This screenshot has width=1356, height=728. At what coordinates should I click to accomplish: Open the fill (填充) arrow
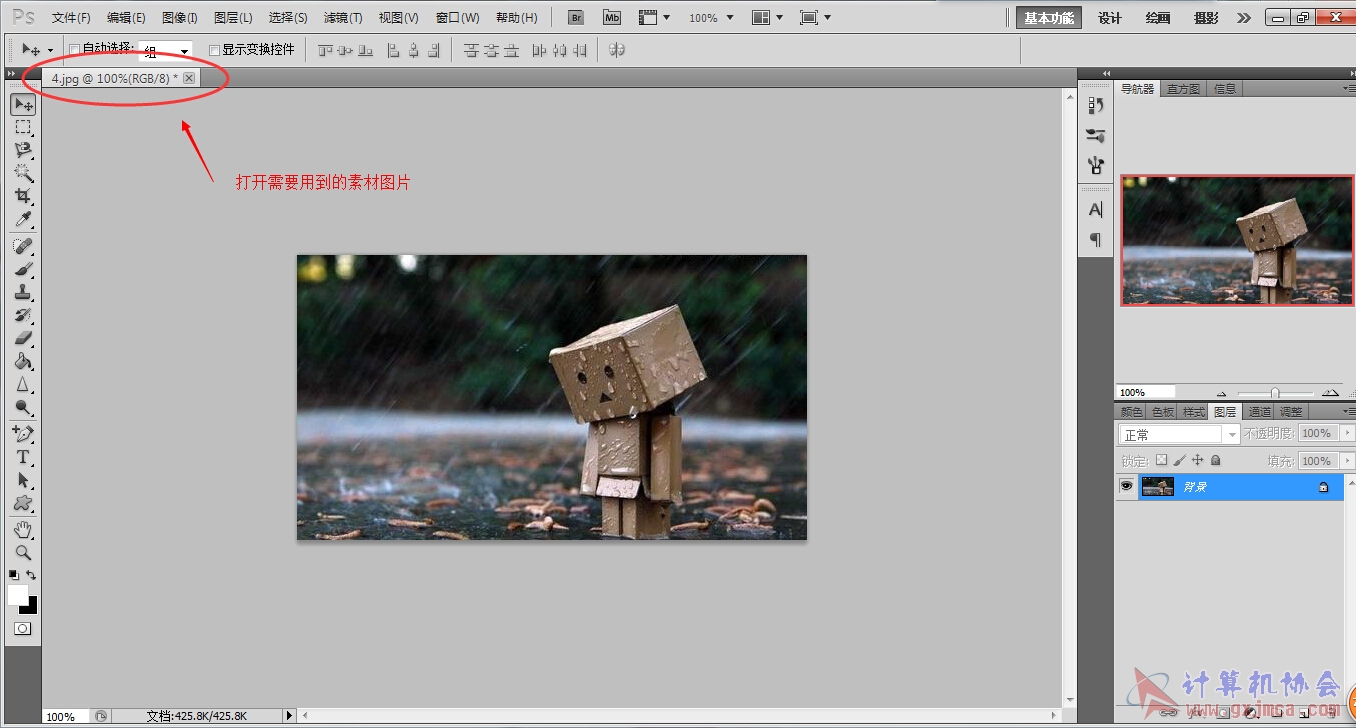[1346, 461]
